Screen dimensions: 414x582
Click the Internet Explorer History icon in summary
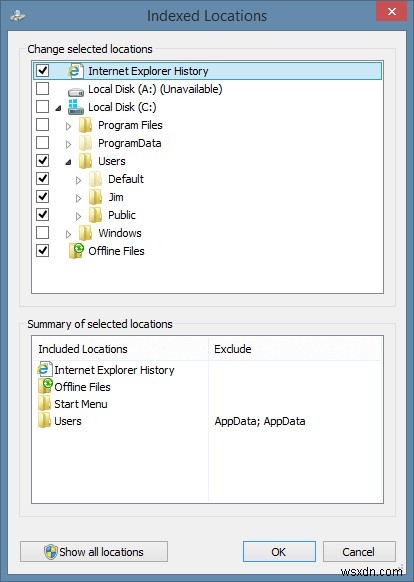coord(45,369)
